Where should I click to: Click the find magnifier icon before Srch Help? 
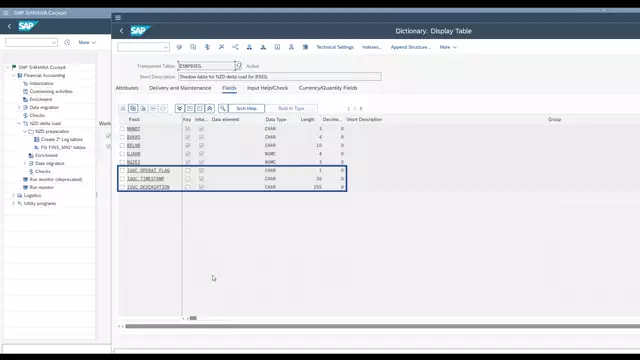pos(223,109)
